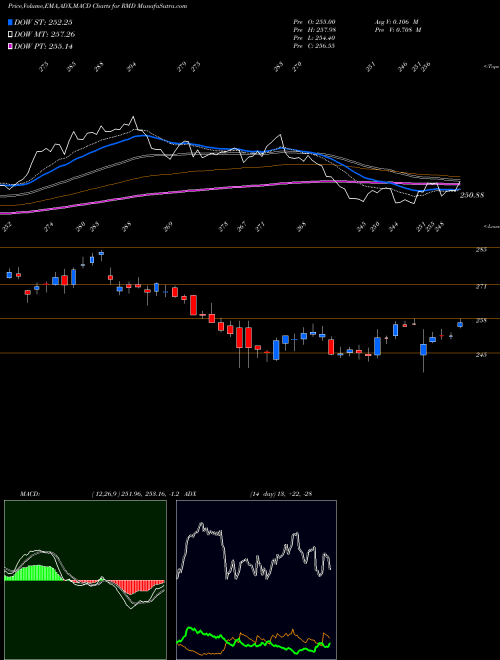Click the '<Tops' label beside the chart
This screenshot has width=500, height=660.
coord(491,67)
